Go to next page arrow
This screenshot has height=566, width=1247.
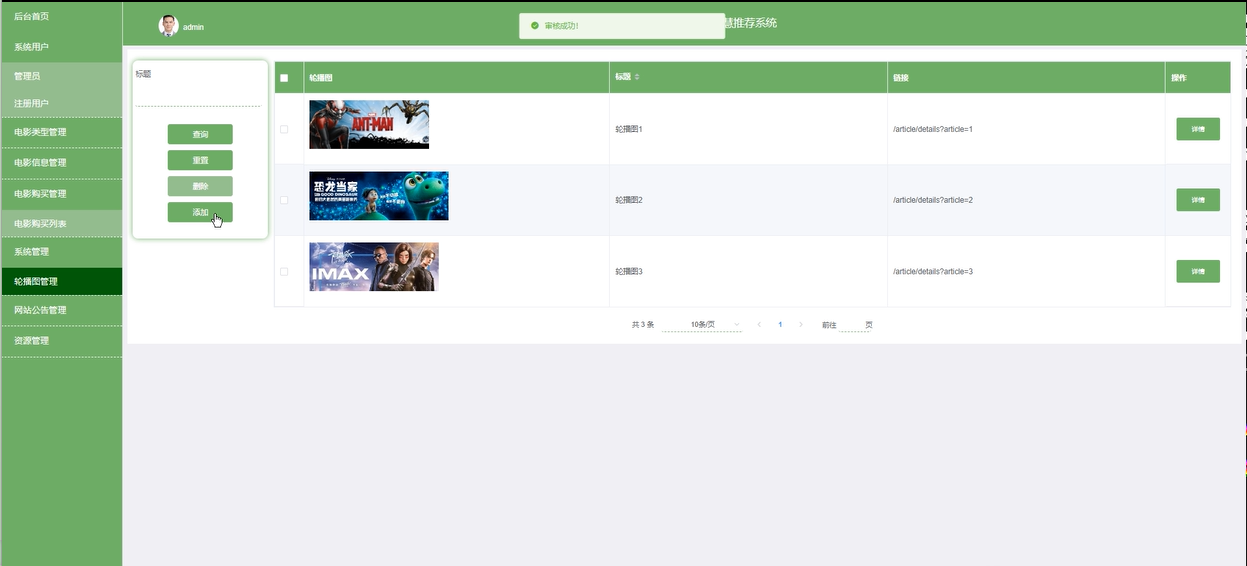801,325
